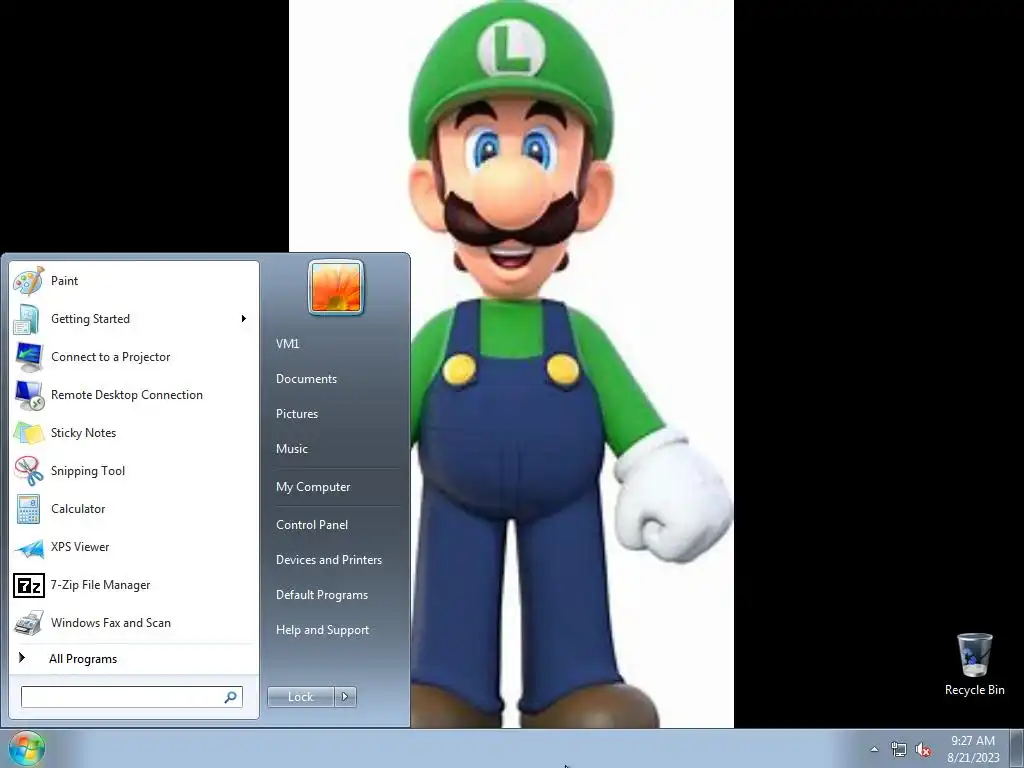
Task: Select the Connect to a Projector label
Action: 110,357
